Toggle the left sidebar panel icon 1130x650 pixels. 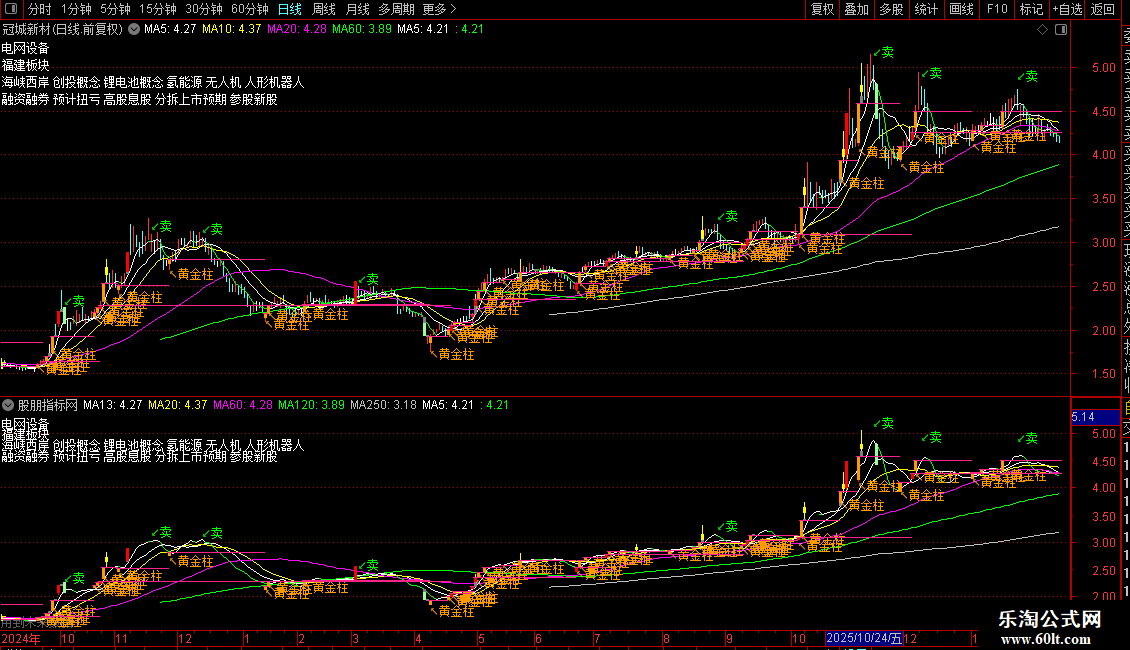click(x=11, y=9)
